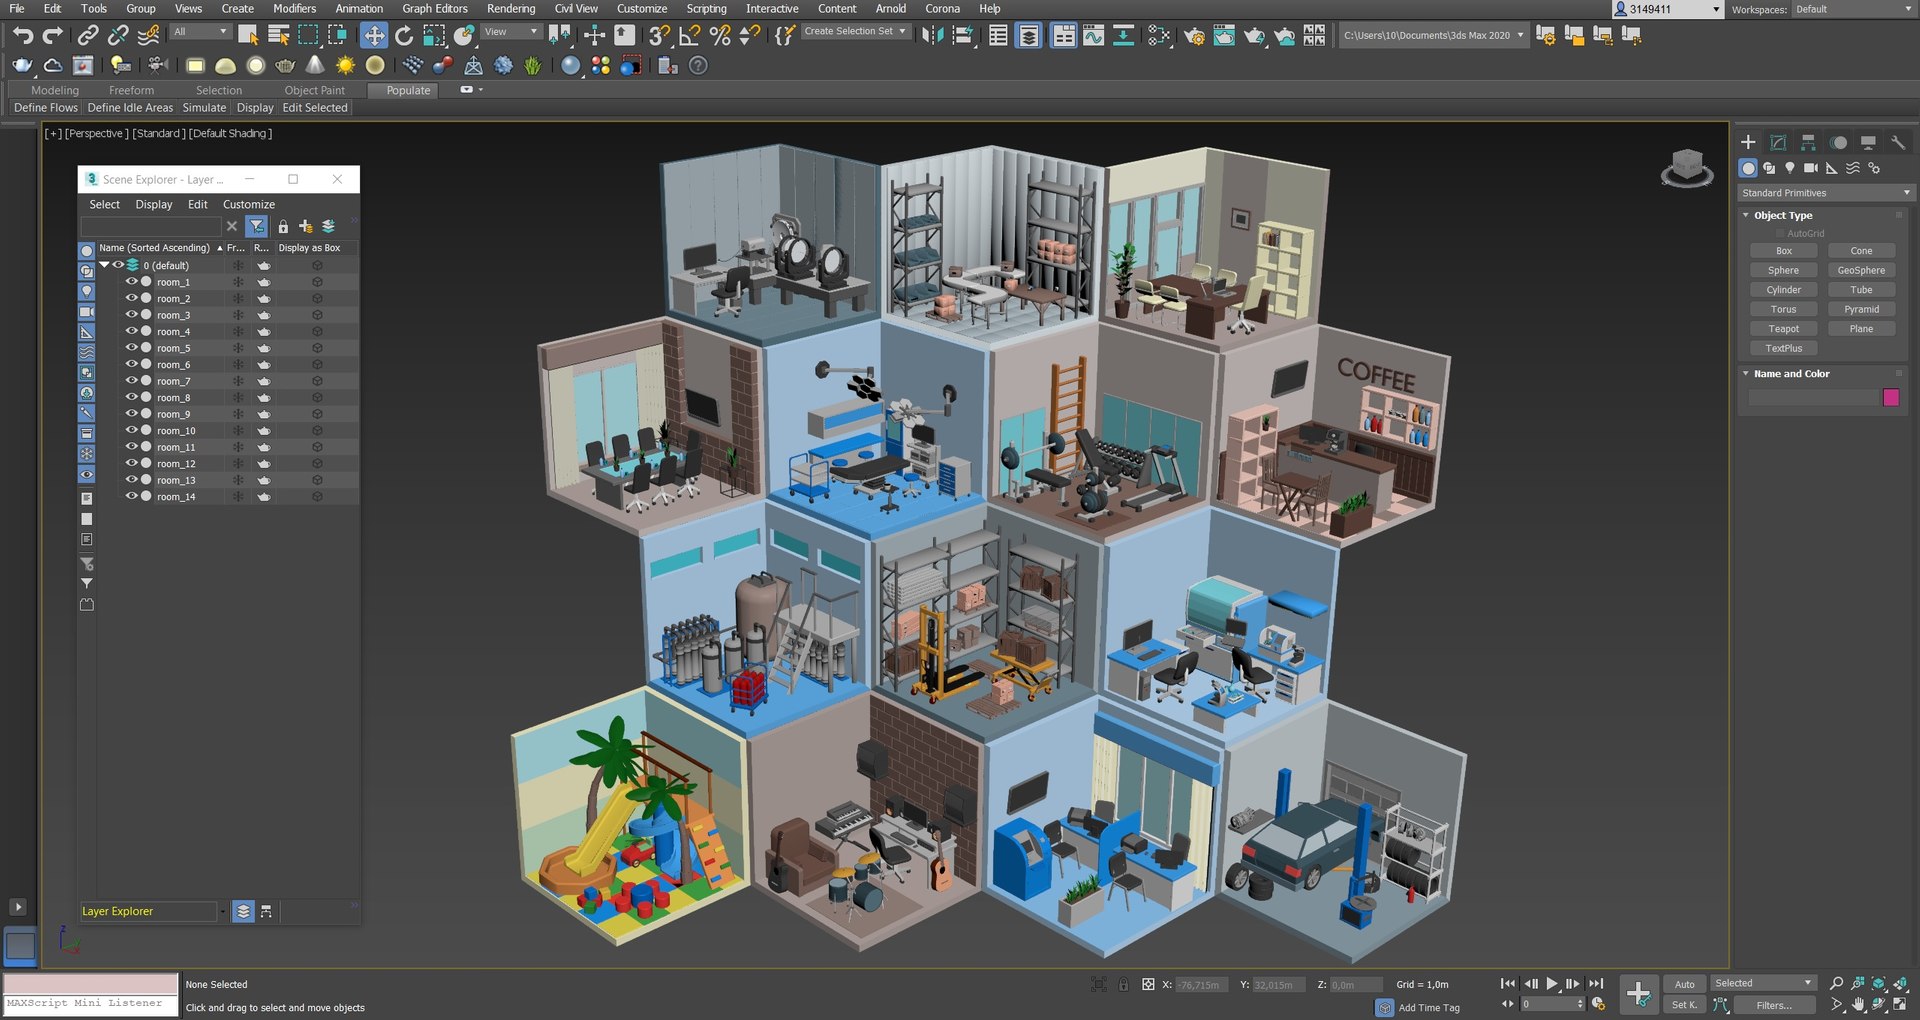Screen dimensions: 1920x1020
Task: Hide room_10 using its eye icon
Action: 131,430
